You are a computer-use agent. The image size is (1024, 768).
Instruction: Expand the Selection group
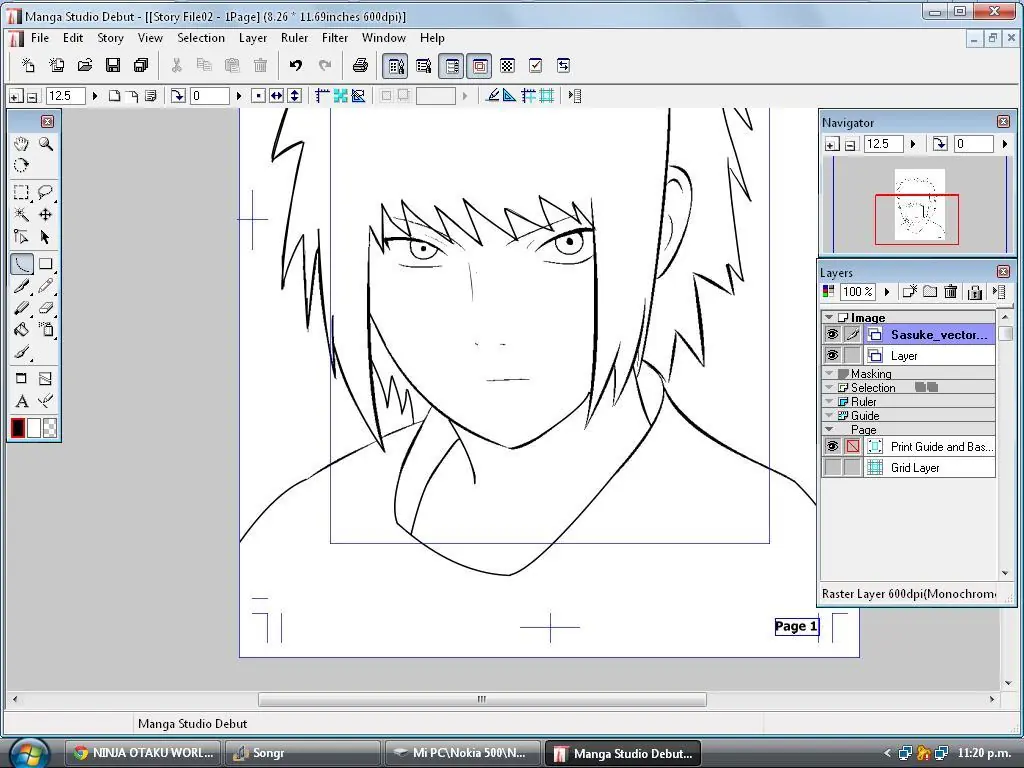point(829,387)
